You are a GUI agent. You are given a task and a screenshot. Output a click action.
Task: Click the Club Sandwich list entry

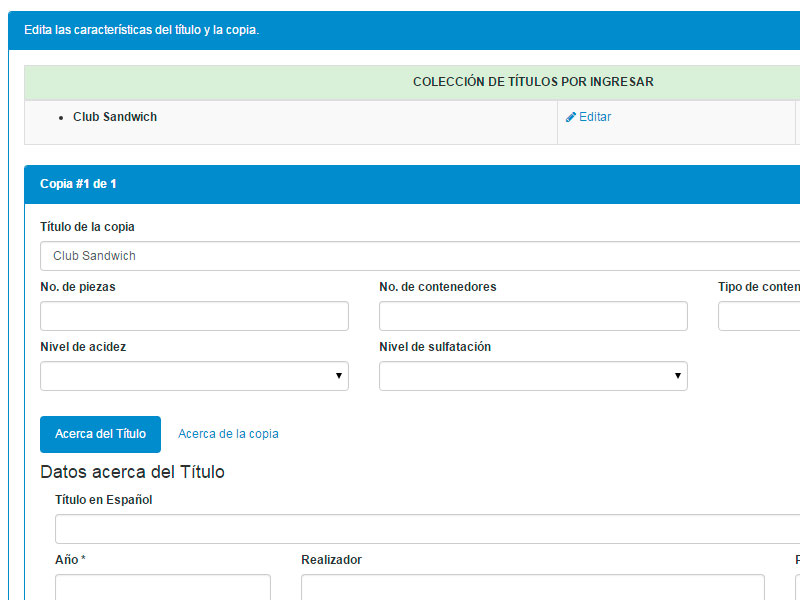tap(115, 117)
